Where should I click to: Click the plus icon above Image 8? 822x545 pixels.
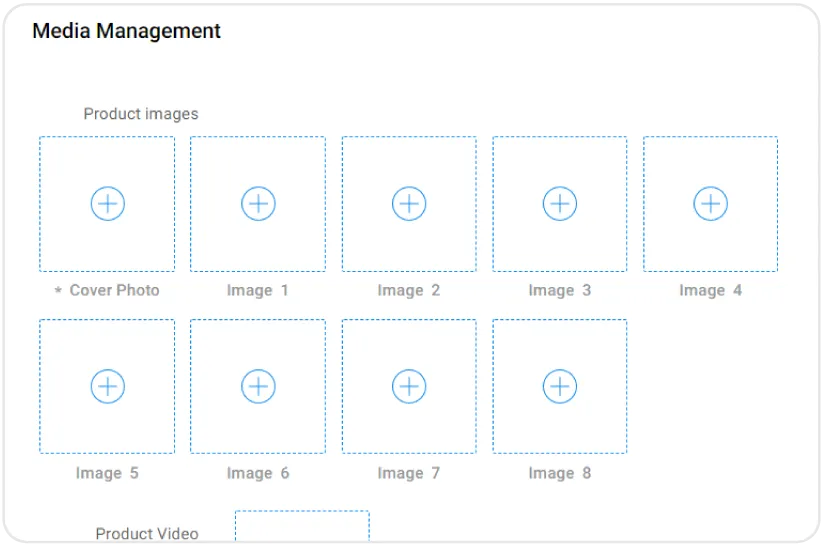(560, 386)
